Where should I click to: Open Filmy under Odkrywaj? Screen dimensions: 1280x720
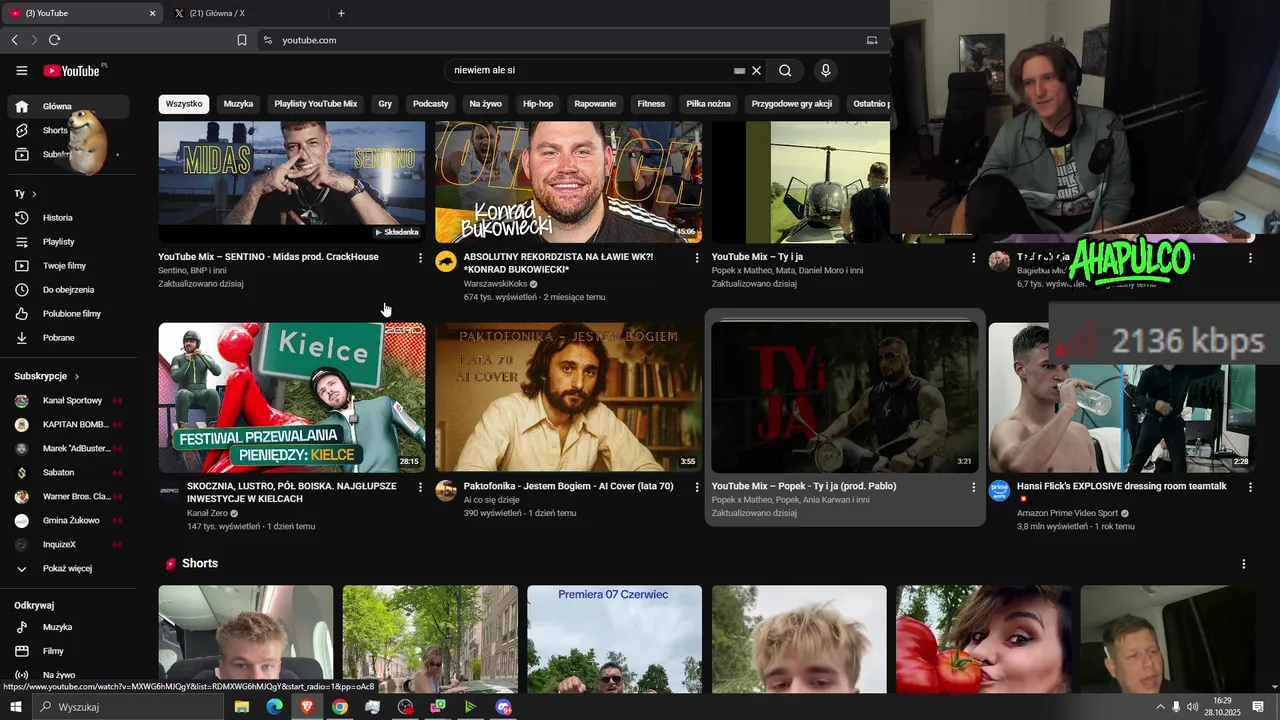[69, 651]
